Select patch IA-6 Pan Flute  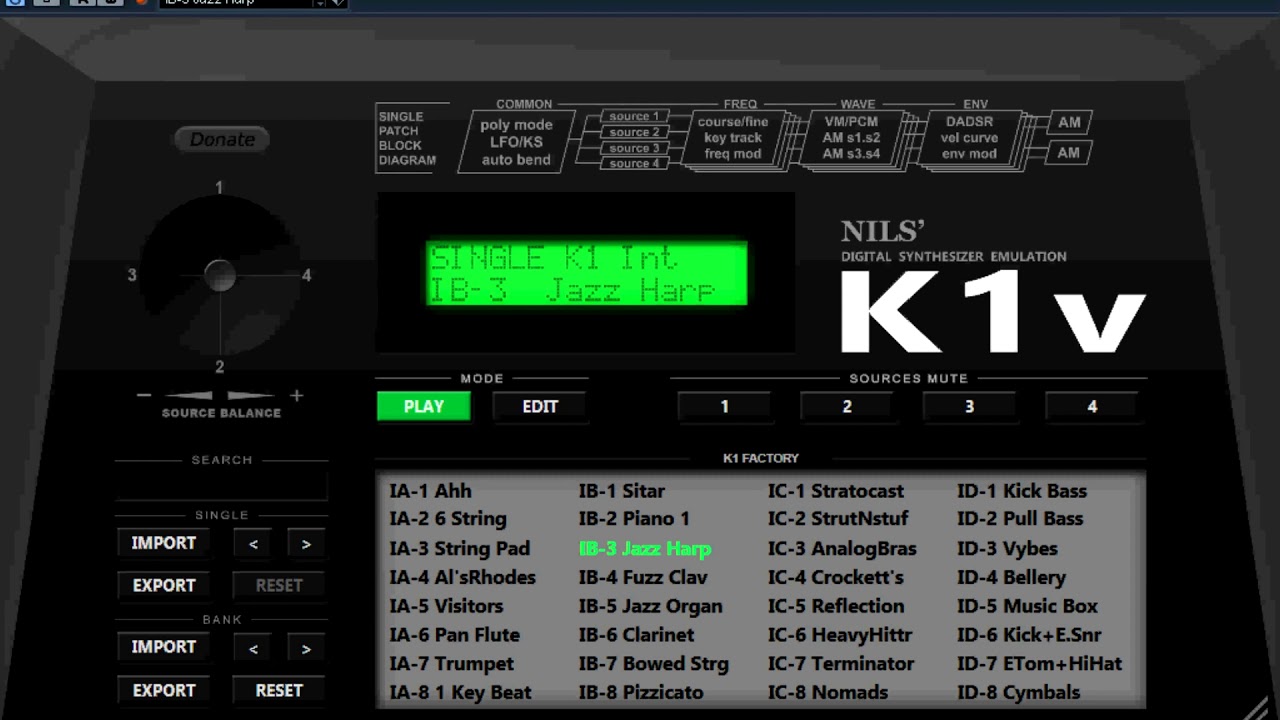coord(454,635)
